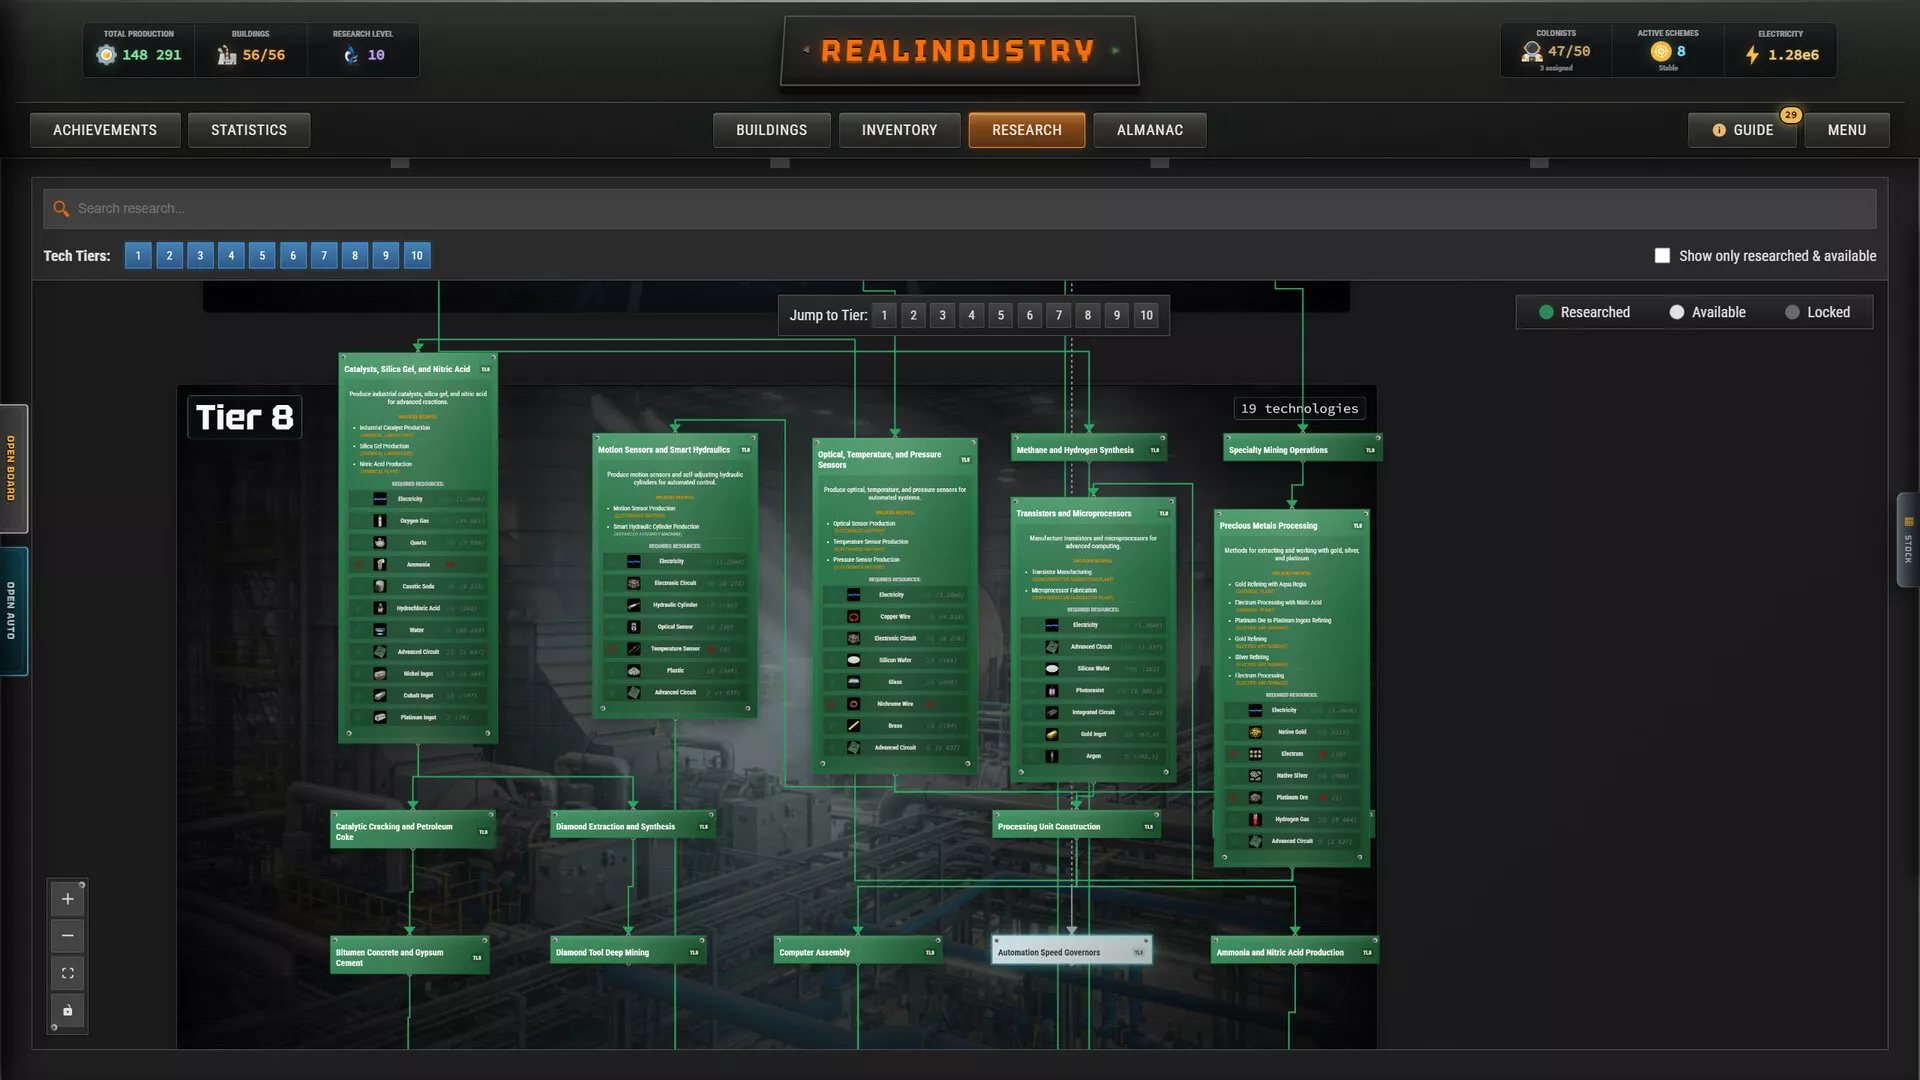Click the Locked legend indicator

click(x=1792, y=312)
